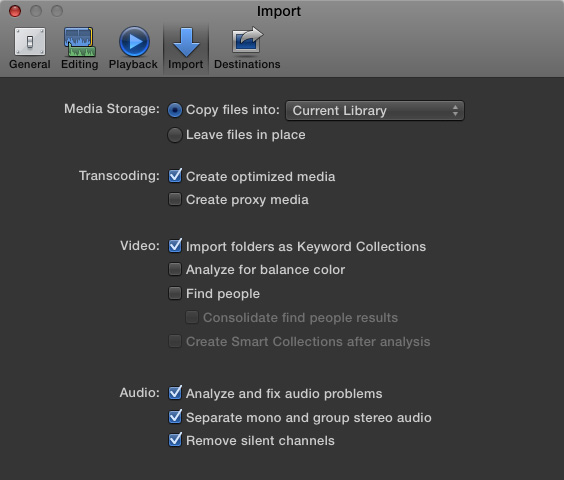Disable Remove silent channels checkbox
This screenshot has height=480, width=564.
[175, 440]
